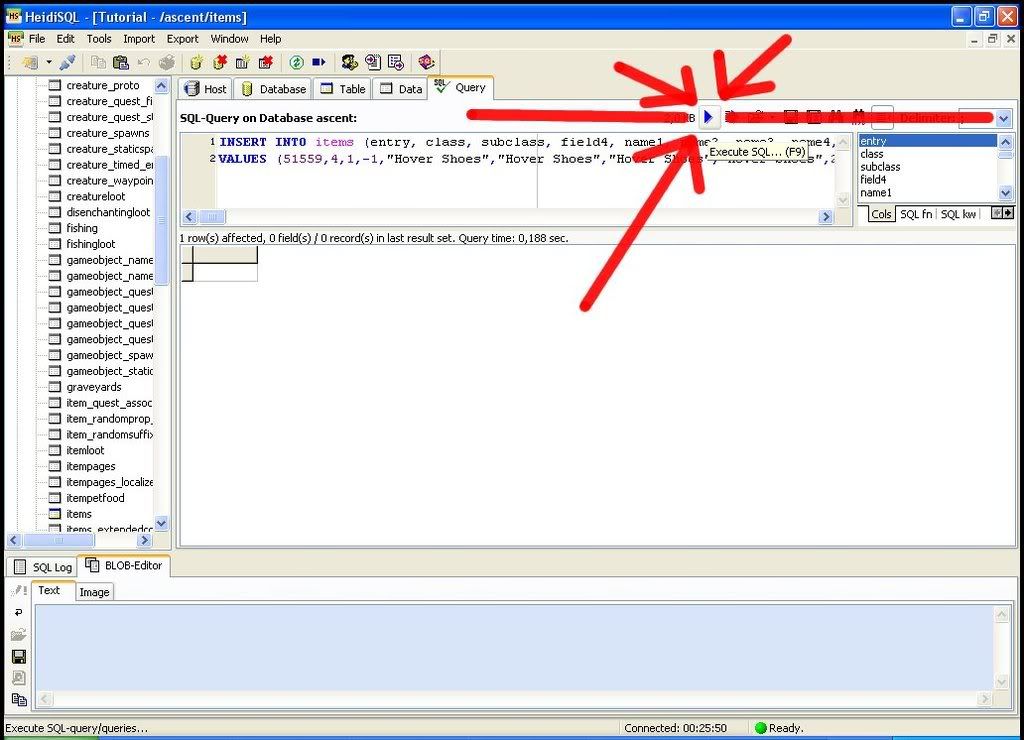Click the Execute SQL play button
This screenshot has width=1024, height=740.
click(x=709, y=118)
